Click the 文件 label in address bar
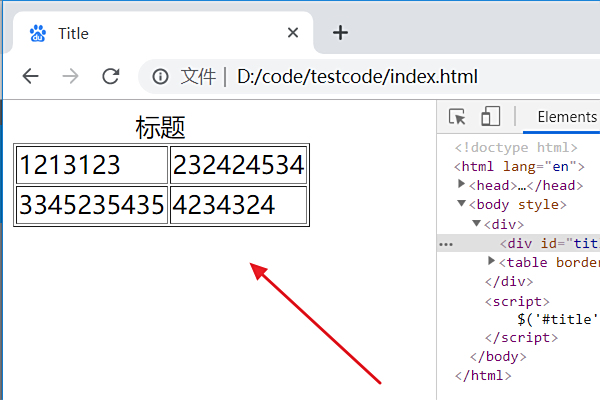Viewport: 600px width, 400px height. pos(198,77)
